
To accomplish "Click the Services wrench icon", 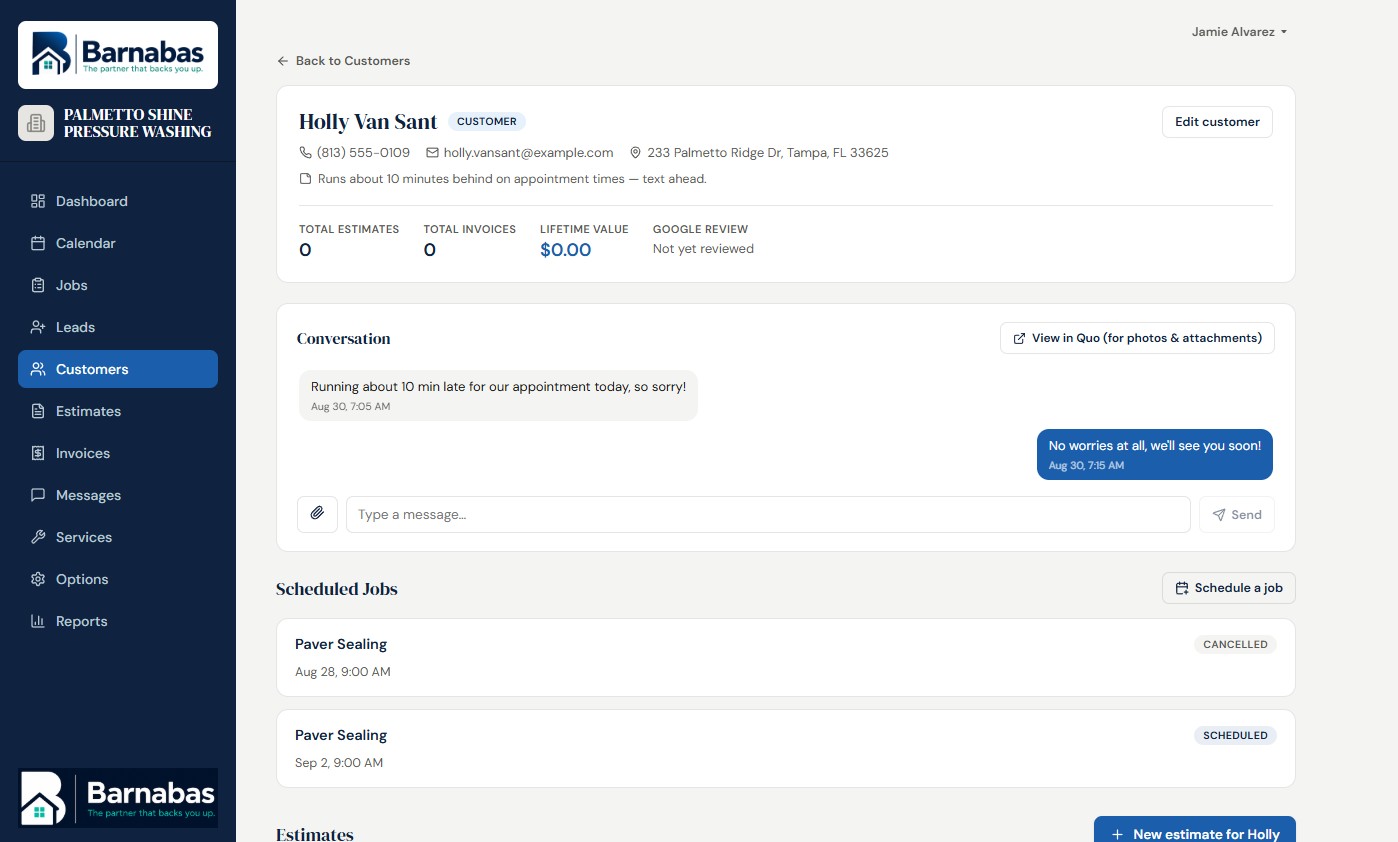I will (x=38, y=537).
